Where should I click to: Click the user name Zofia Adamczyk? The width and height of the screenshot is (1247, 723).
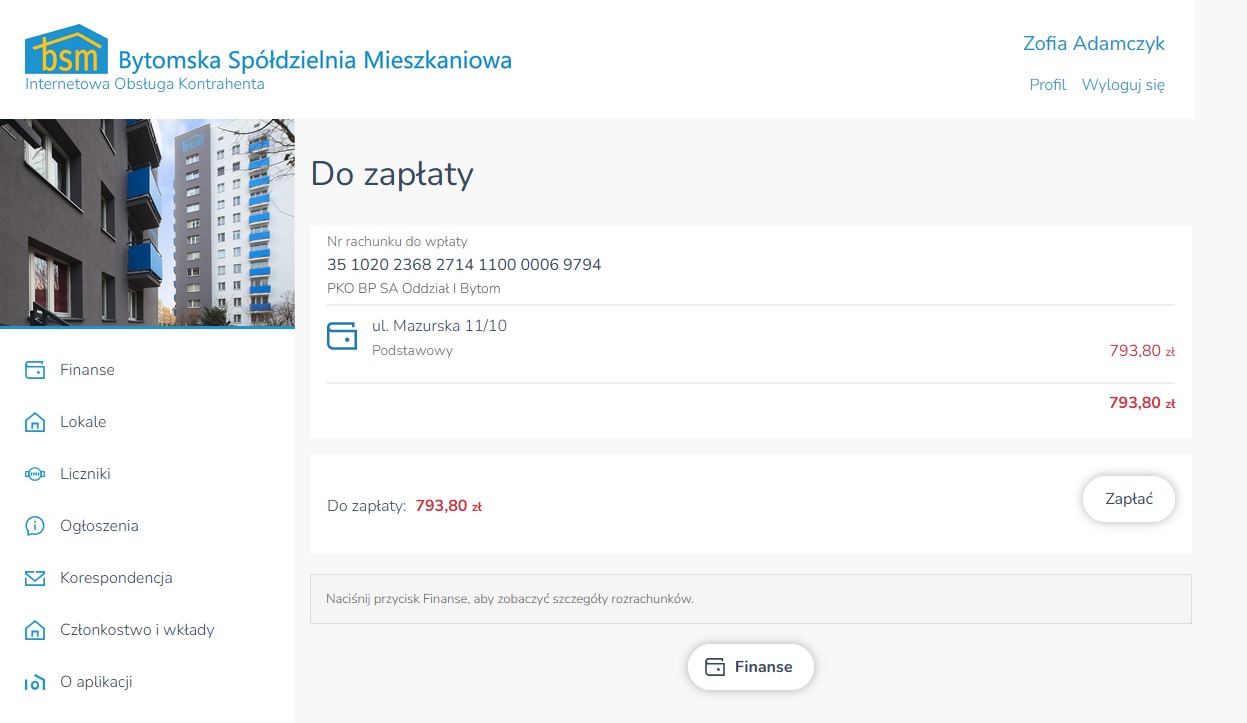pos(1093,43)
